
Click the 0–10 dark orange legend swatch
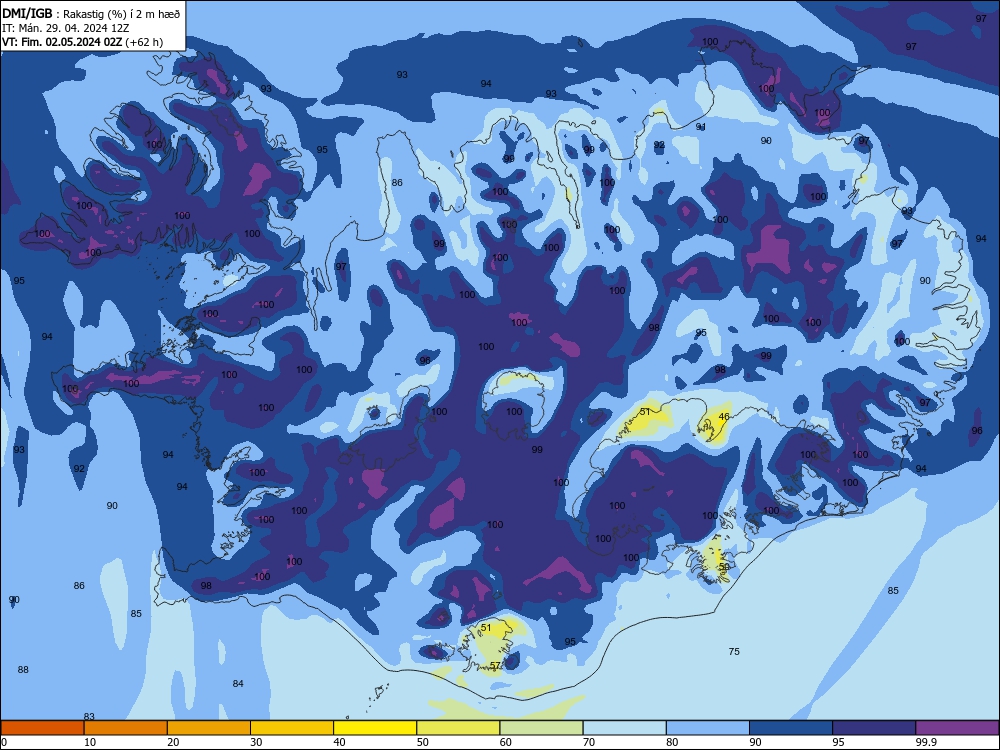pos(42,728)
